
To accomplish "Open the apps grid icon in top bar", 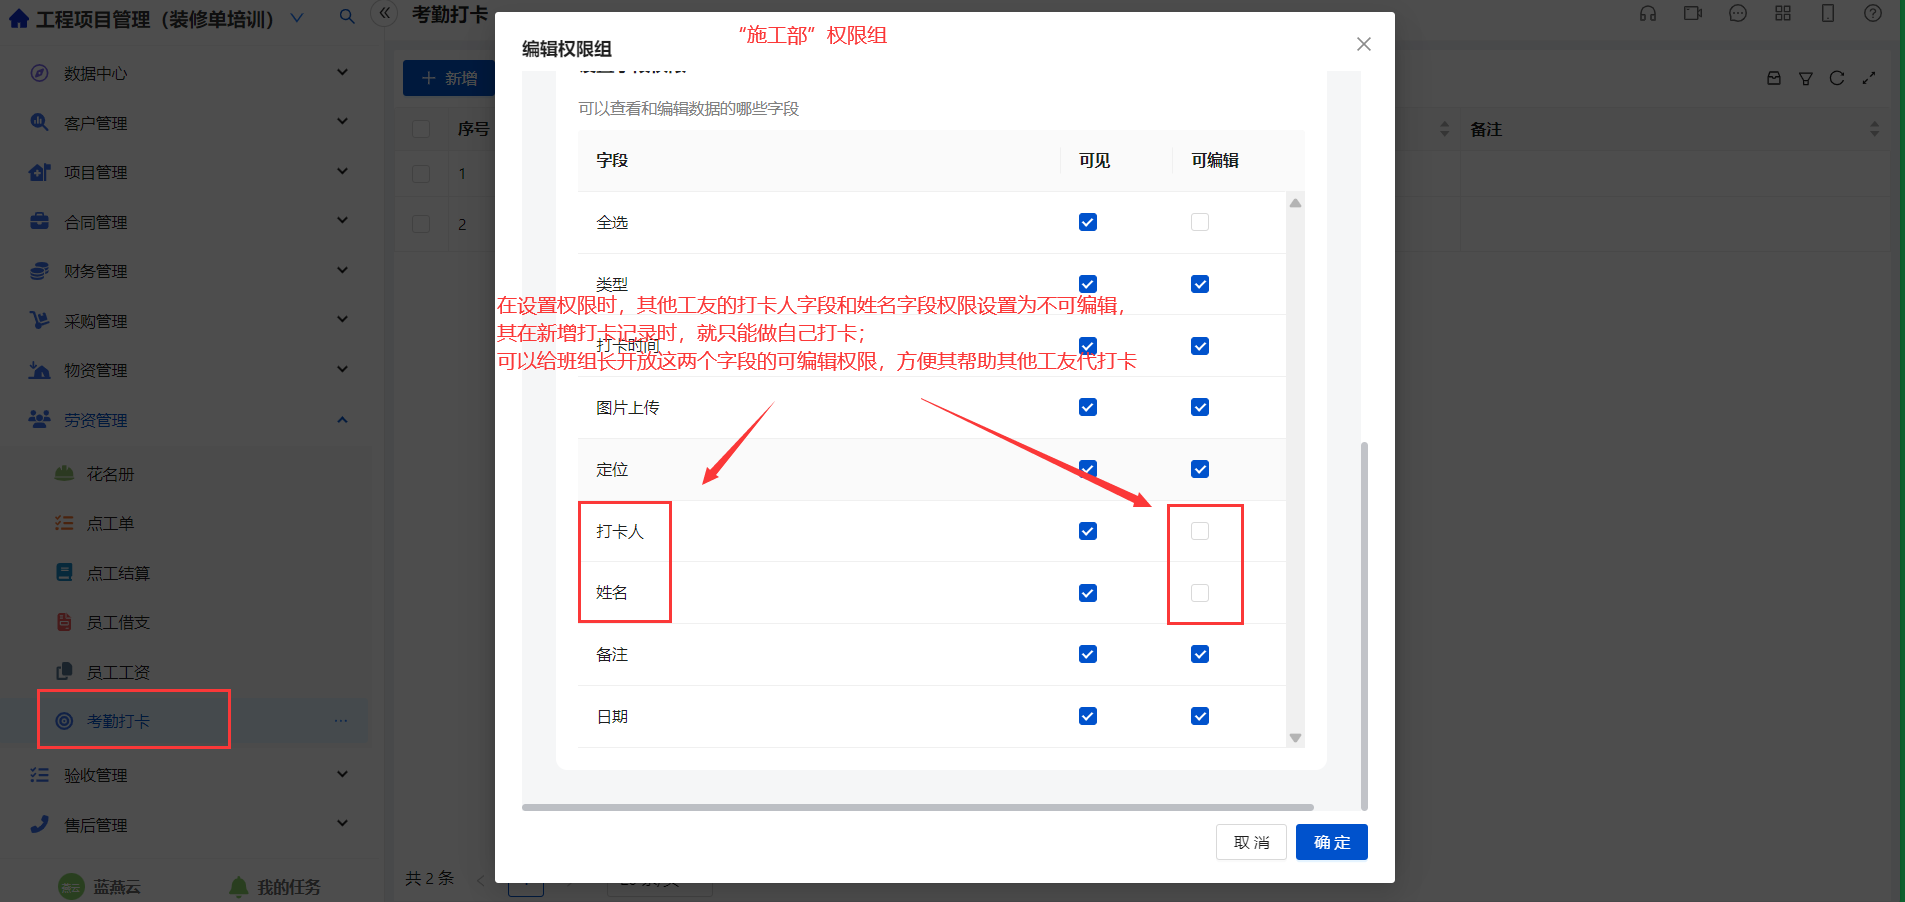I will [x=1783, y=13].
